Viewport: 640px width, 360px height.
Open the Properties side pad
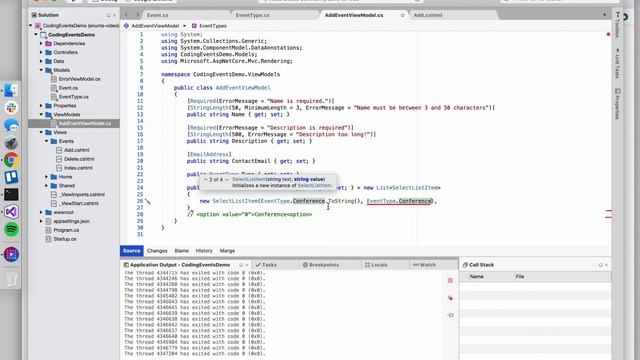618,104
